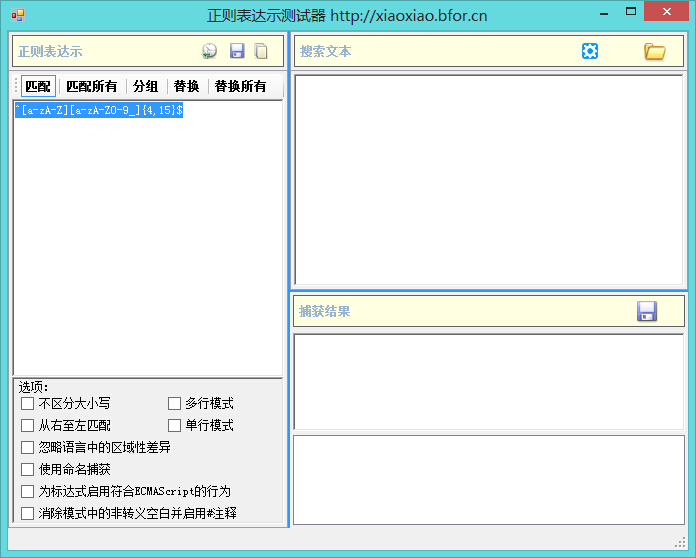Click the 替换 button
Image resolution: width=696 pixels, height=558 pixels.
pos(186,87)
